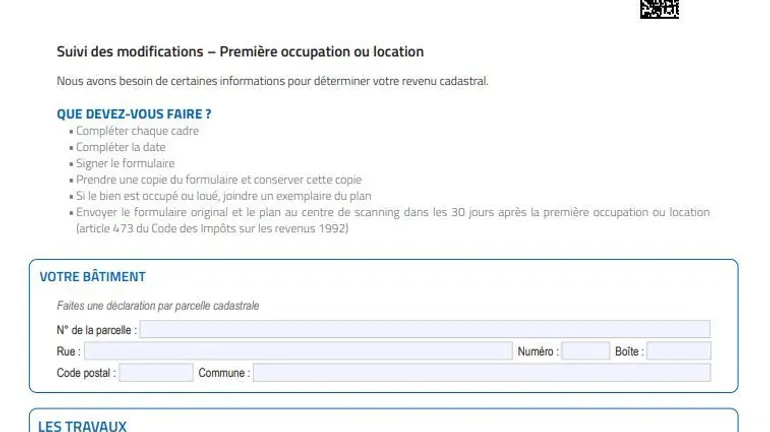This screenshot has width=770, height=432.
Task: Place cursor in the Commune field
Action: (x=481, y=373)
